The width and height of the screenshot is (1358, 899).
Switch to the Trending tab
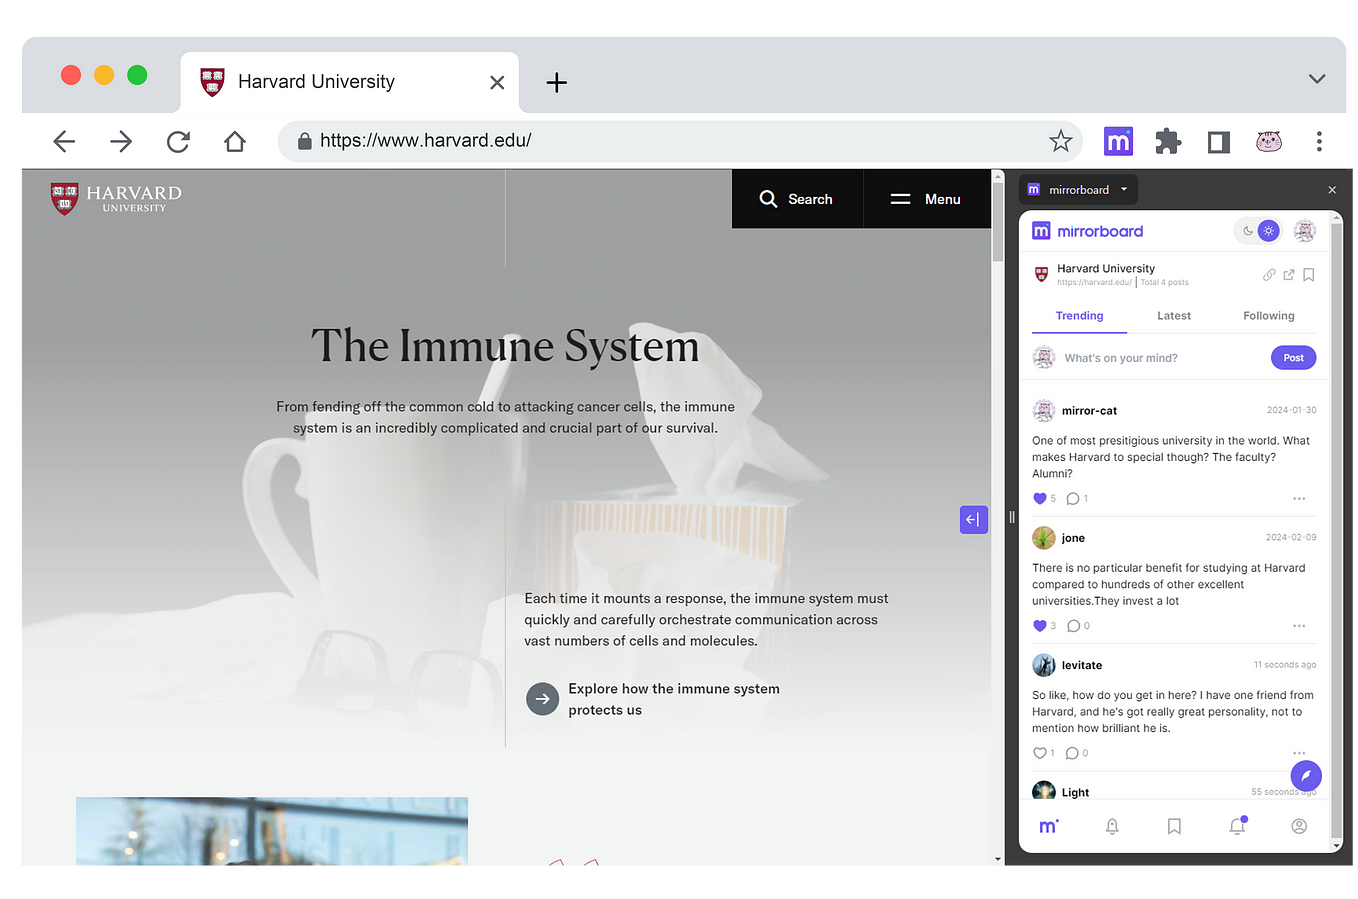click(x=1079, y=316)
